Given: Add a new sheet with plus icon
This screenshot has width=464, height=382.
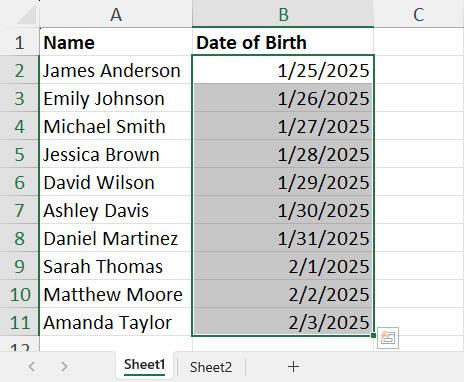Looking at the screenshot, I should [293, 367].
